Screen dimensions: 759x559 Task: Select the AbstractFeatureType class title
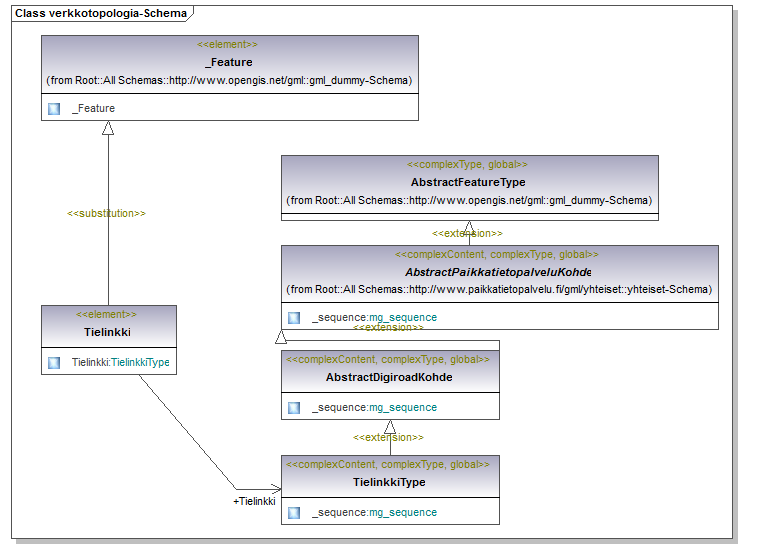[468, 182]
